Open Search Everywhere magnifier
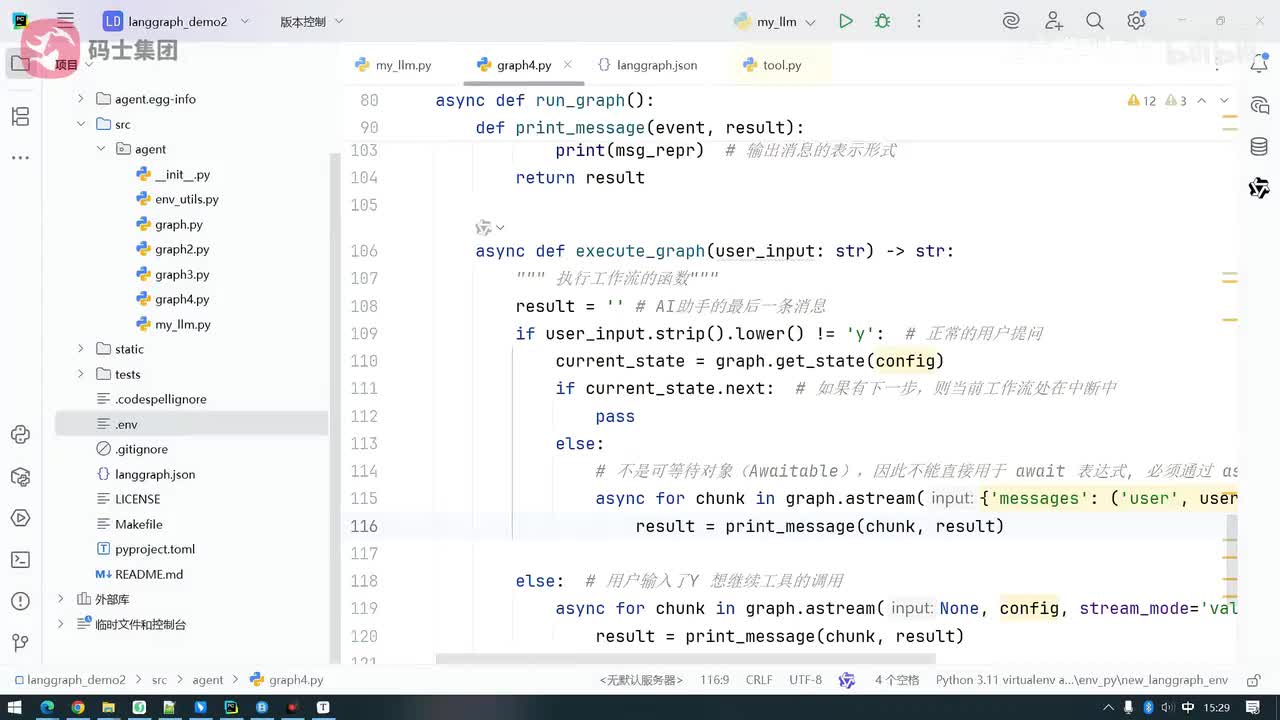Screen dimensions: 1280x720 pyautogui.click(x=1095, y=21)
